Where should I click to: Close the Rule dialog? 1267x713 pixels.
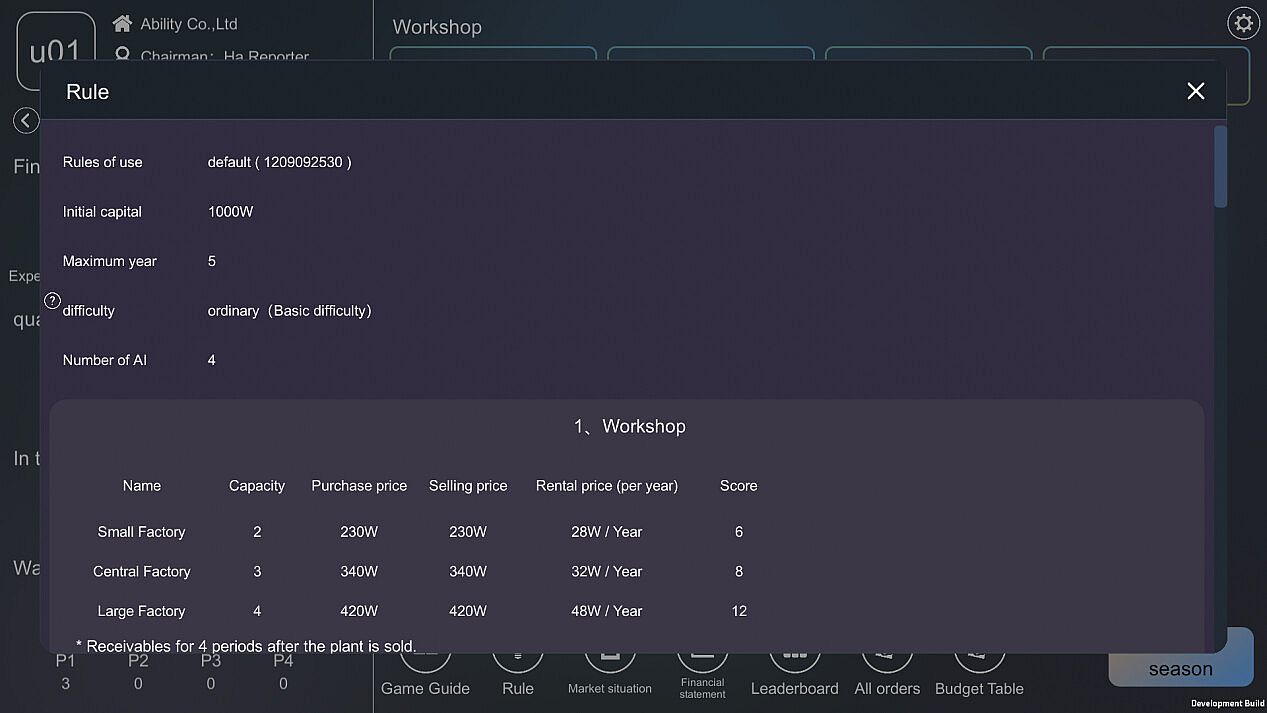1195,91
